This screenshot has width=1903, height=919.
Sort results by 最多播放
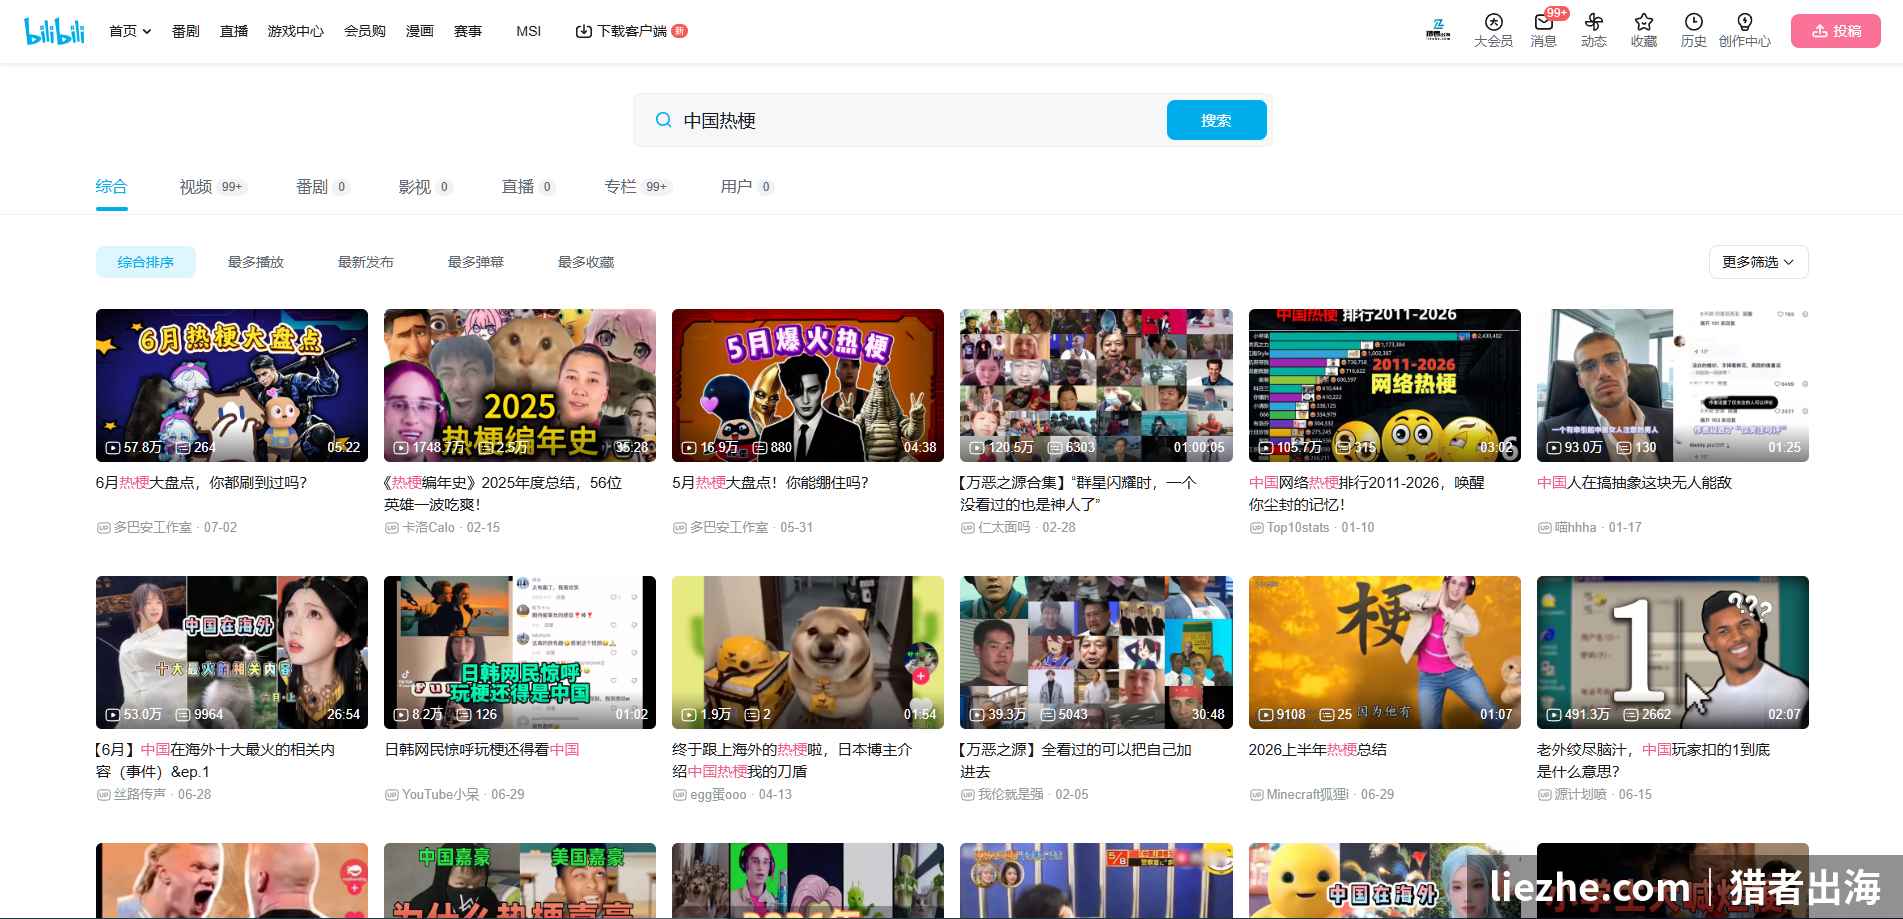click(256, 262)
